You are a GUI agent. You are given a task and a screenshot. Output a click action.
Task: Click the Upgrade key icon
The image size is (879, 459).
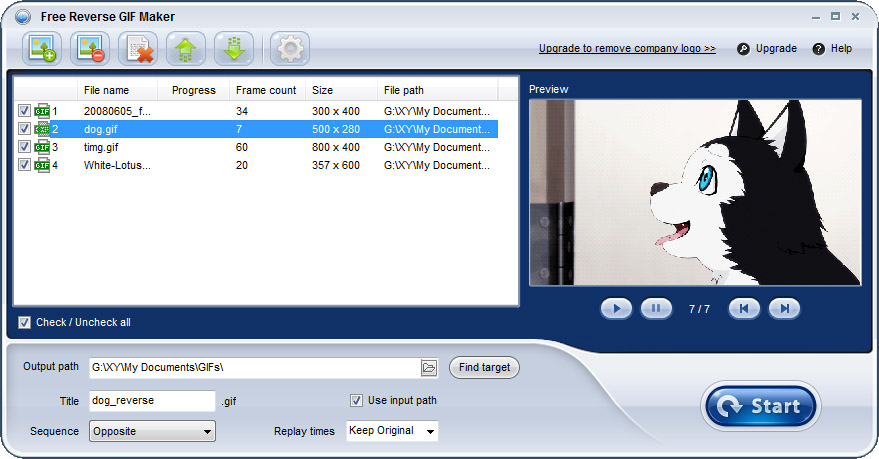pos(743,49)
